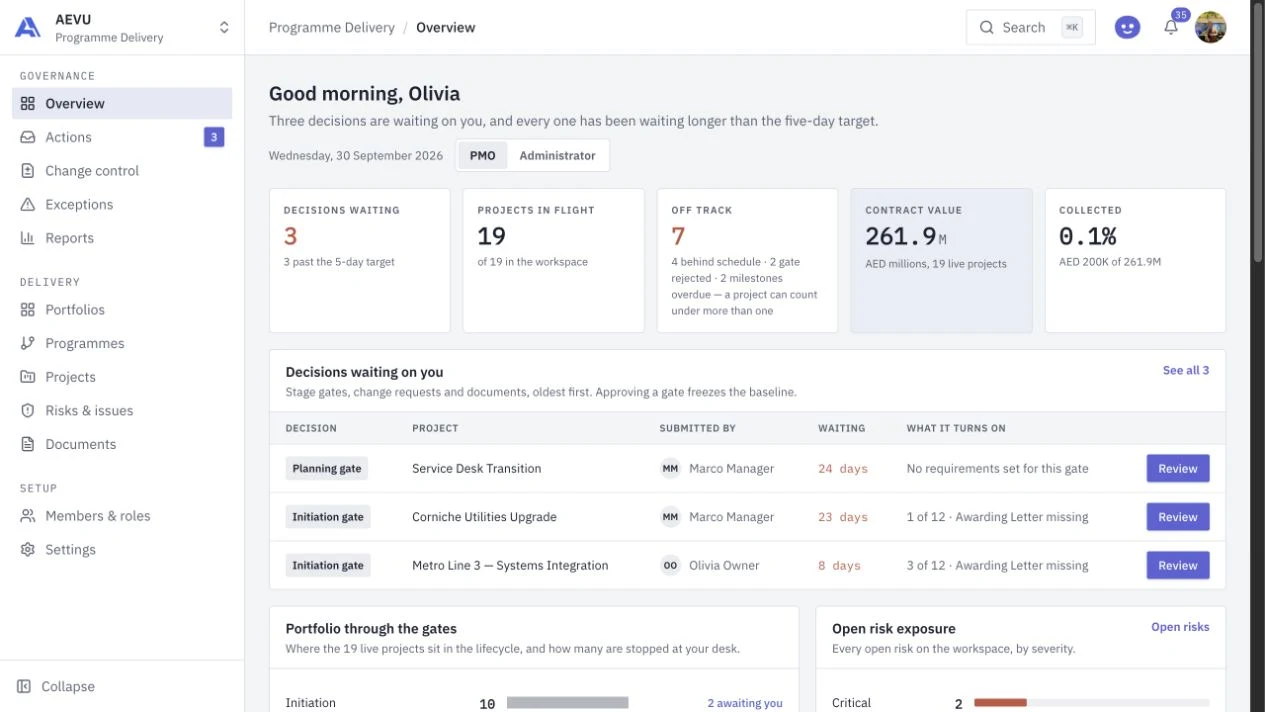1265x712 pixels.
Task: Go to Actions in the sidebar
Action: (x=122, y=137)
